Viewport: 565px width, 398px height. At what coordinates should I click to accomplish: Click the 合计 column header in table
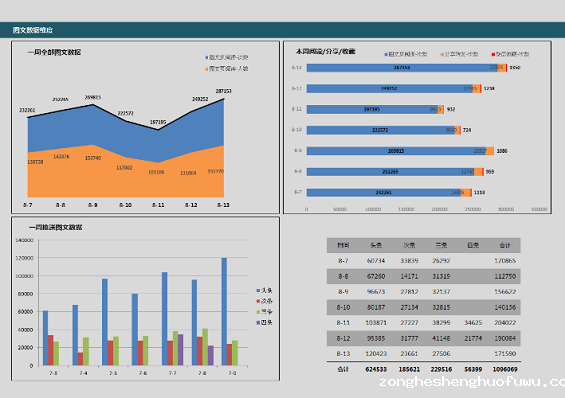[x=505, y=246]
